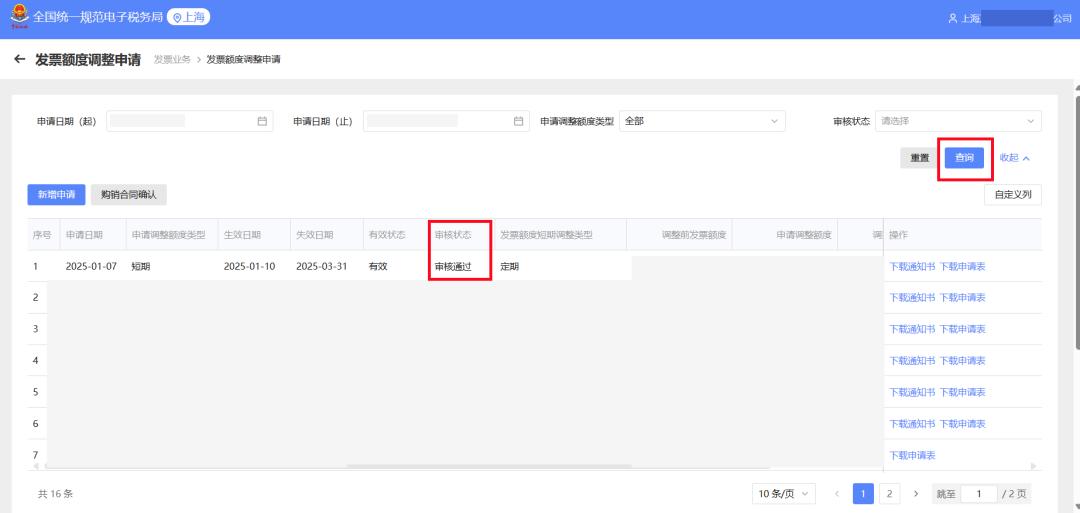Expand the 申请调整额度类型 dropdown

tap(702, 121)
